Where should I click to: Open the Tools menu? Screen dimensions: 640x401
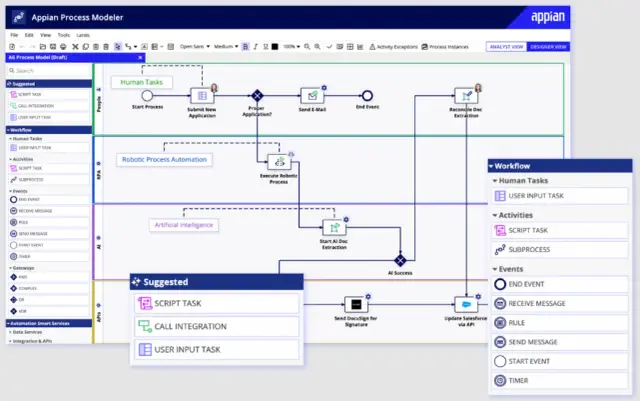tap(64, 35)
